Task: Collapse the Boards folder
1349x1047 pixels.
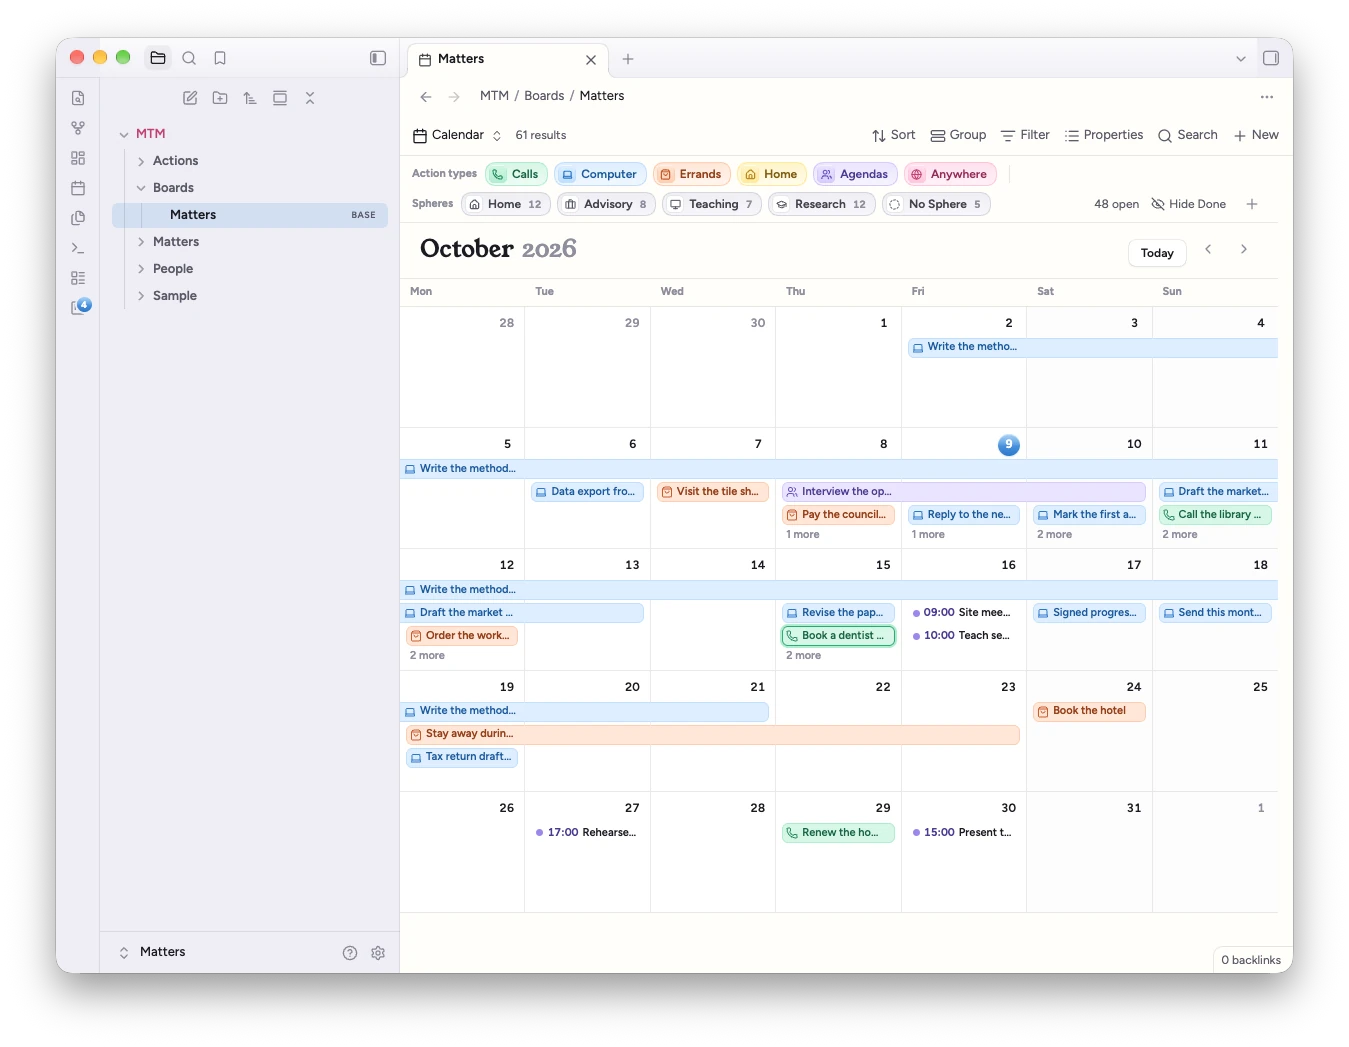Action: pos(141,188)
